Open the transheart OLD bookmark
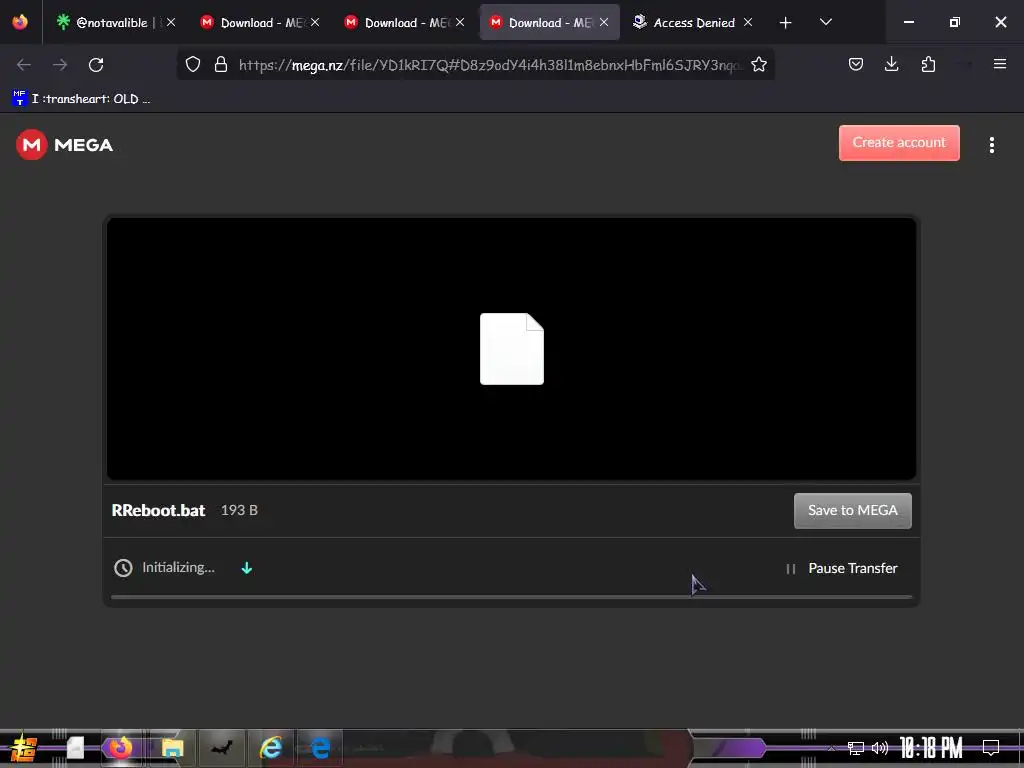1024x768 pixels. (x=81, y=99)
